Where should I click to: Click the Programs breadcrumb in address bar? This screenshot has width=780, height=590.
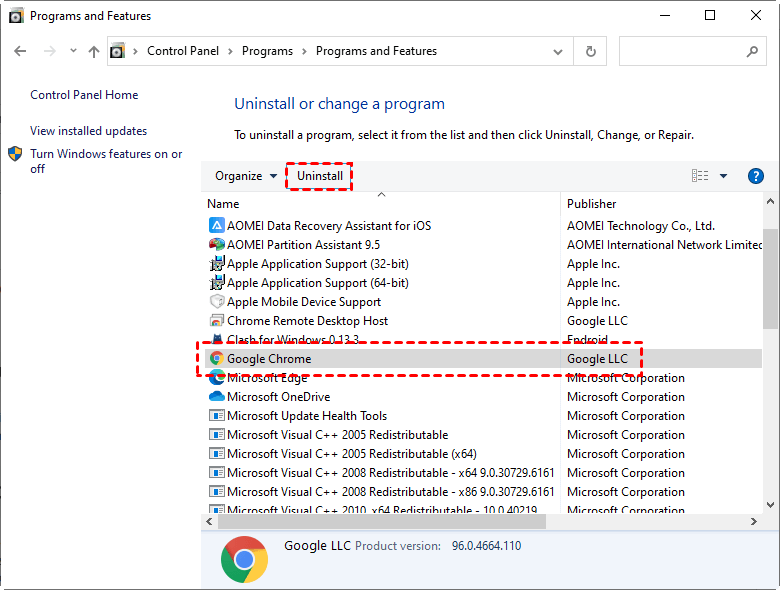pyautogui.click(x=267, y=51)
